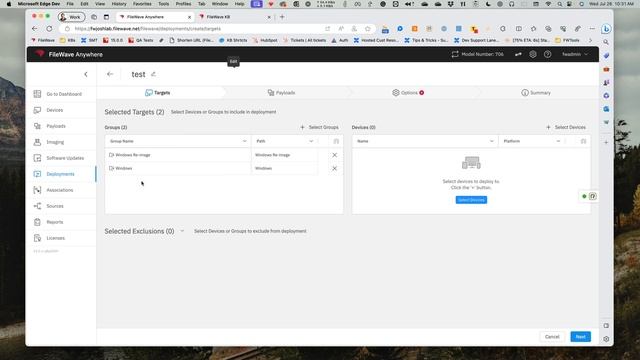Click the browser back arrow
Viewport: 640px width, 360px height.
click(35, 29)
